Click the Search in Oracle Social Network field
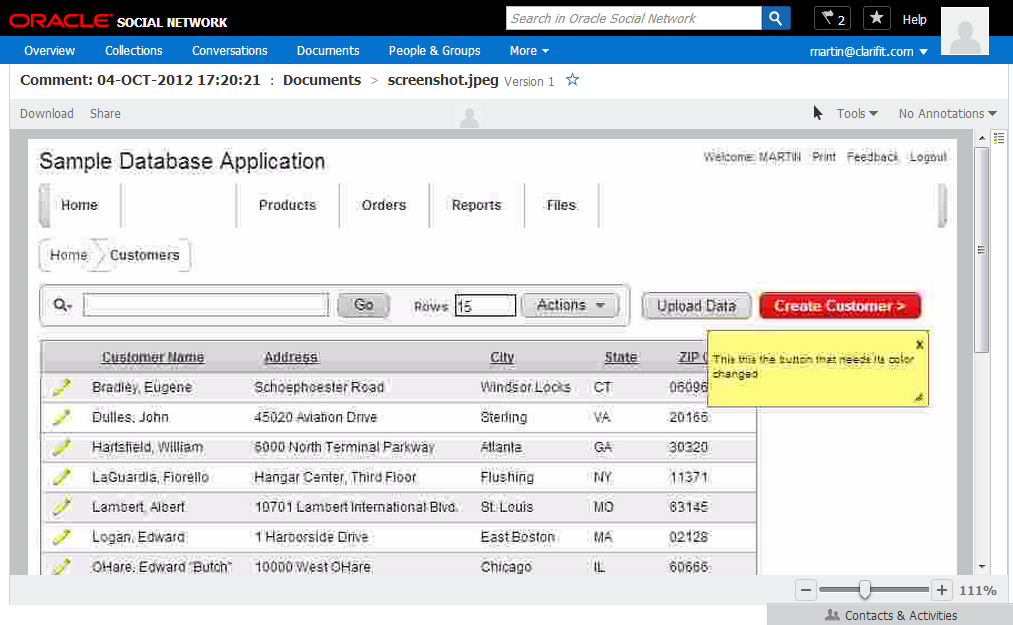Screen dimensions: 1013x625 click(x=633, y=18)
